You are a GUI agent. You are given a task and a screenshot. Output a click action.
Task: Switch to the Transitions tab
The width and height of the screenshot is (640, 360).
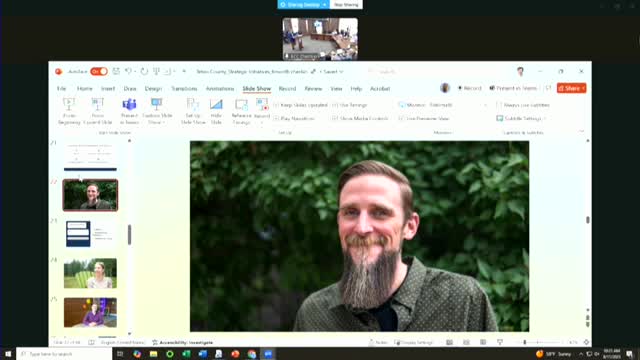(x=184, y=89)
